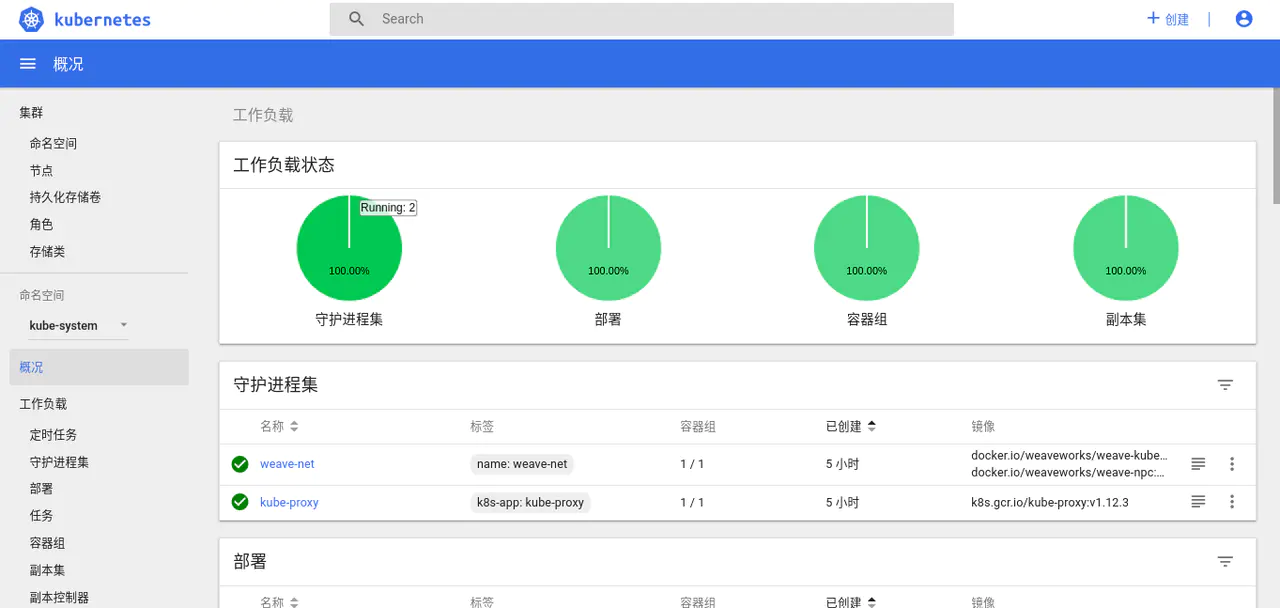
Task: Open the user account icon
Action: [x=1244, y=19]
